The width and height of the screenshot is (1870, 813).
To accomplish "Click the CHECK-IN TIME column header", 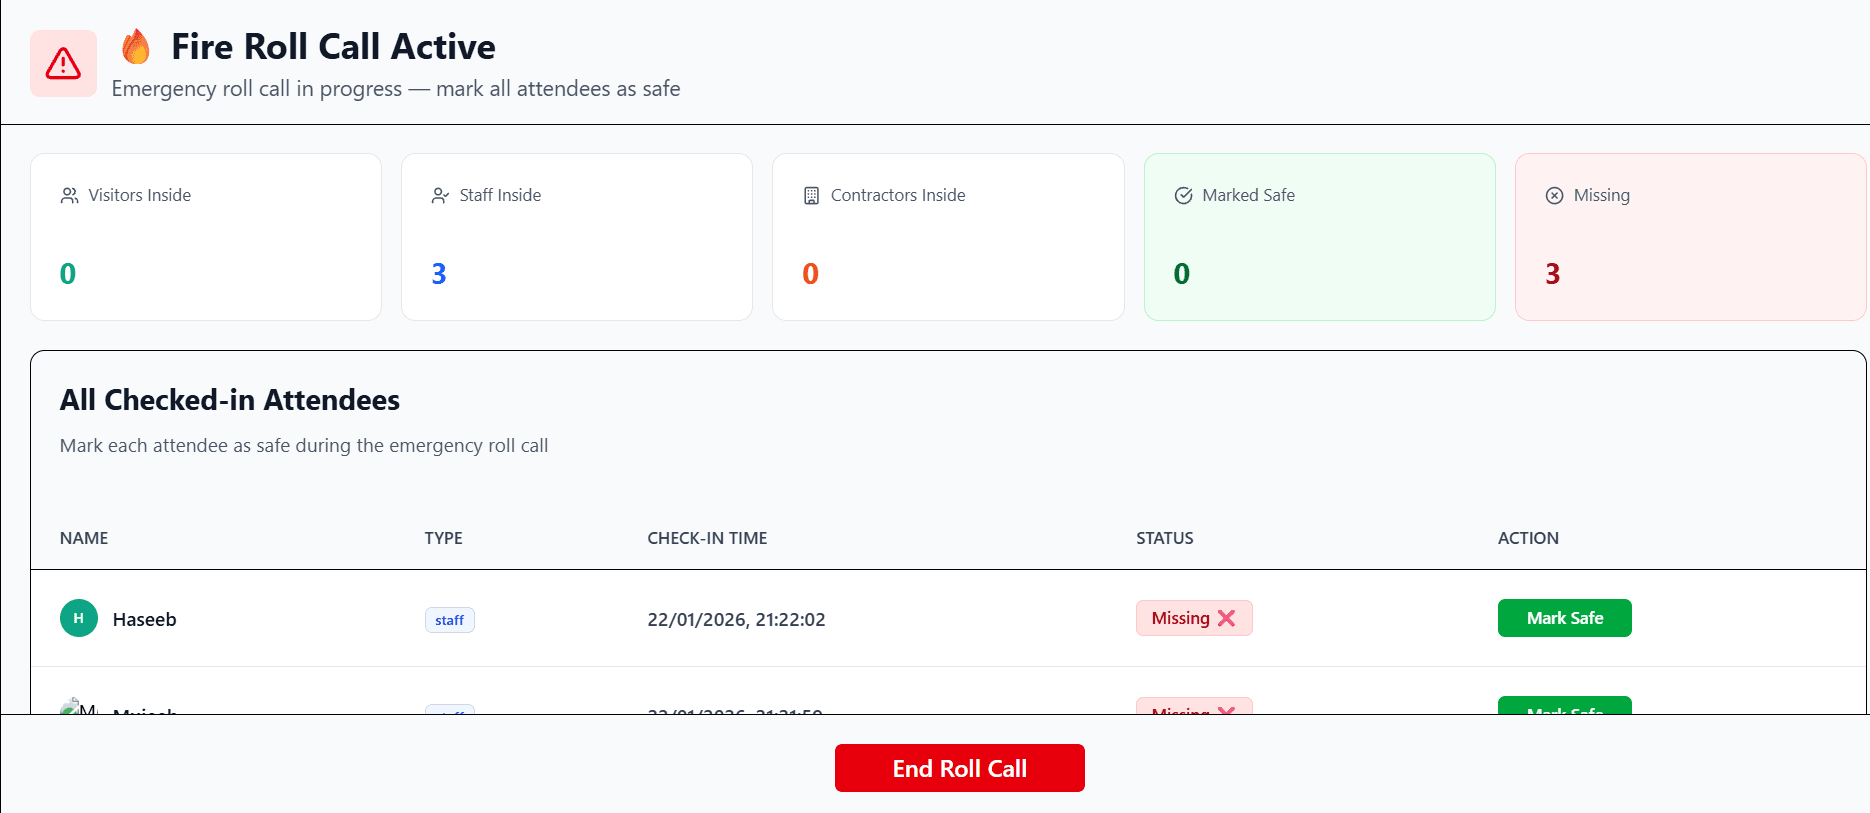I will coord(707,538).
